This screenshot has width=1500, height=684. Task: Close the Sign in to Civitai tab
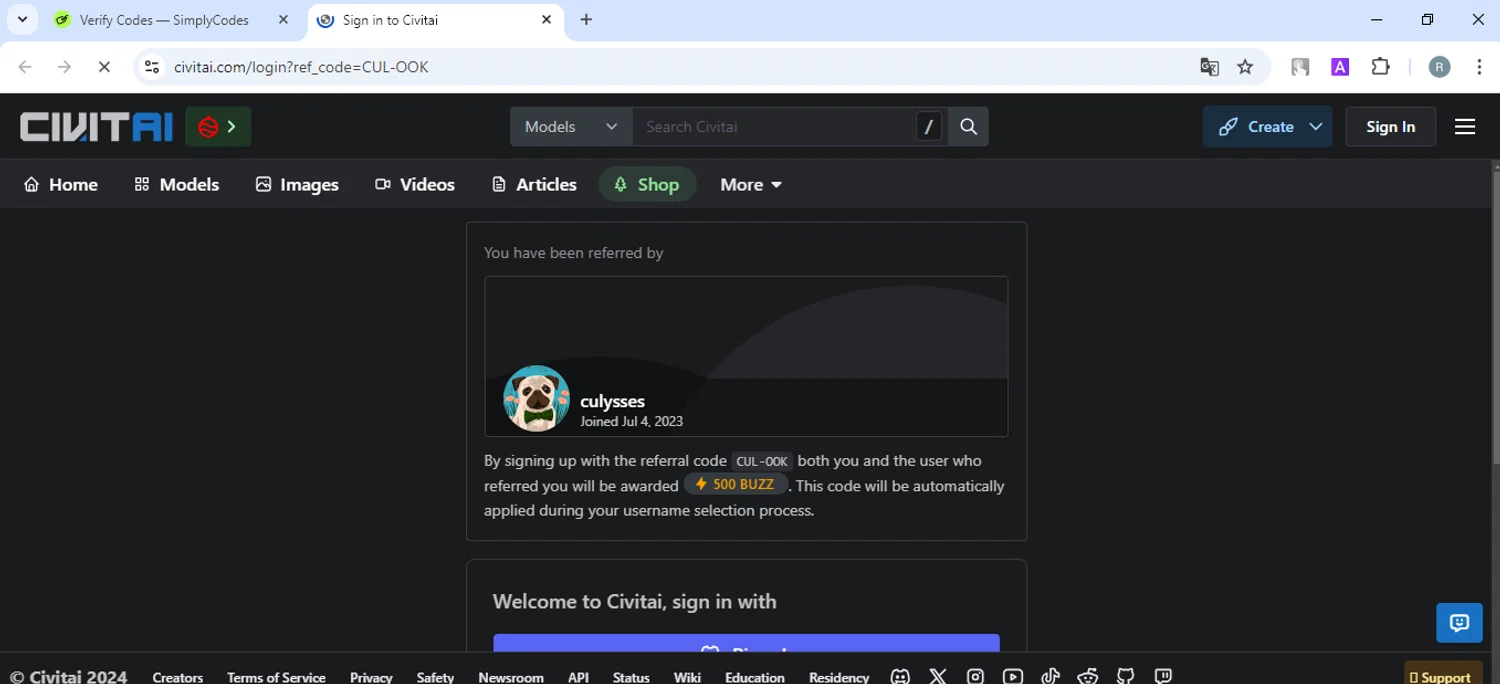click(546, 20)
